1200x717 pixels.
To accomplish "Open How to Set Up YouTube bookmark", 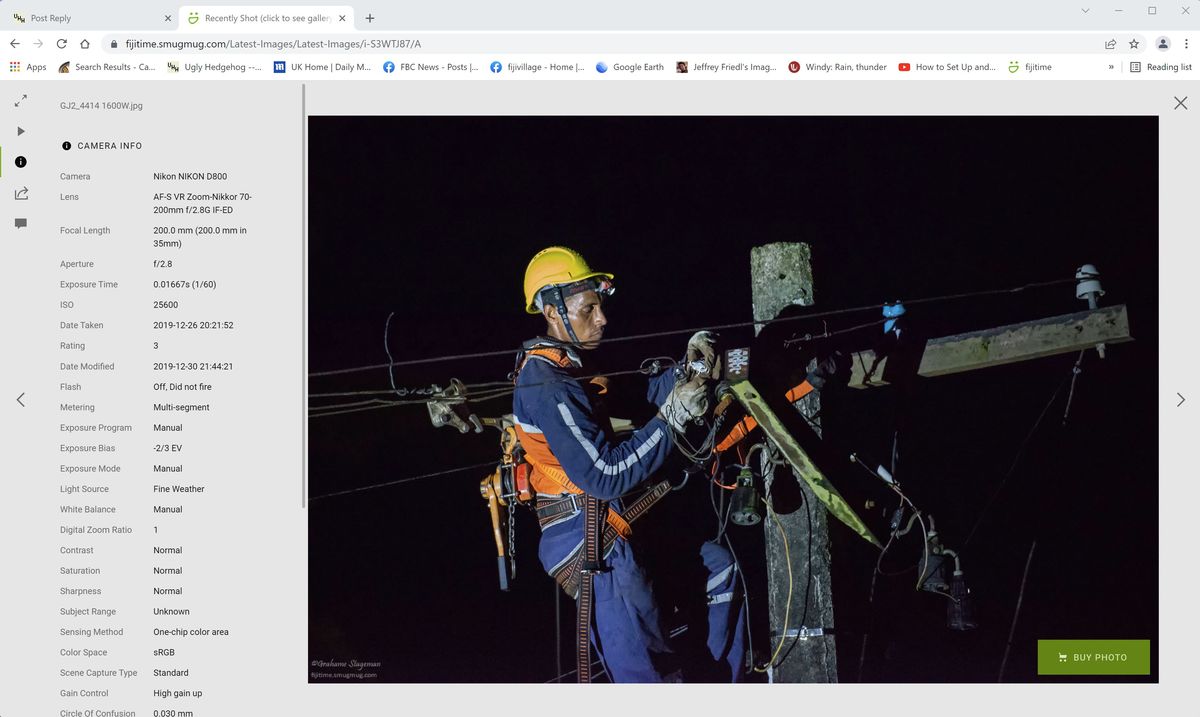I will point(947,67).
